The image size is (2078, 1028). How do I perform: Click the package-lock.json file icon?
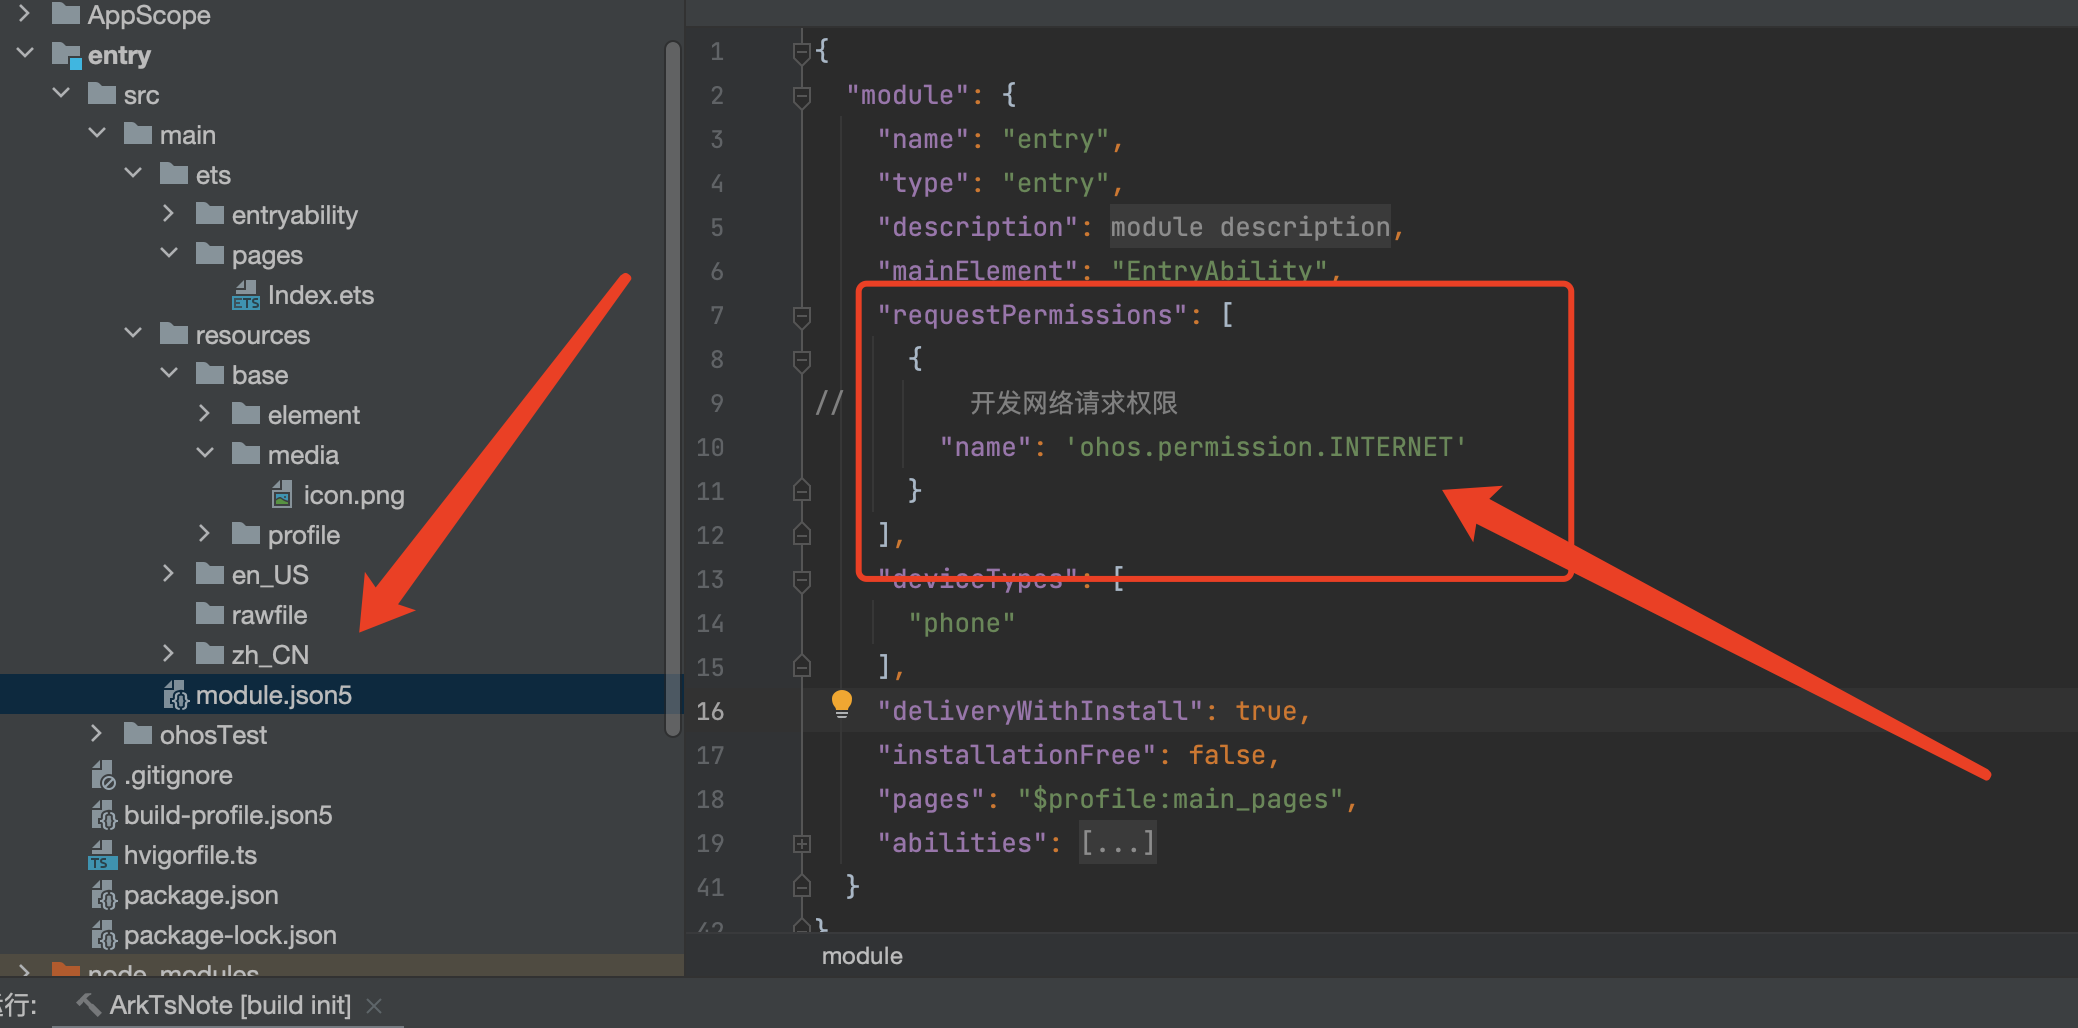click(x=103, y=935)
